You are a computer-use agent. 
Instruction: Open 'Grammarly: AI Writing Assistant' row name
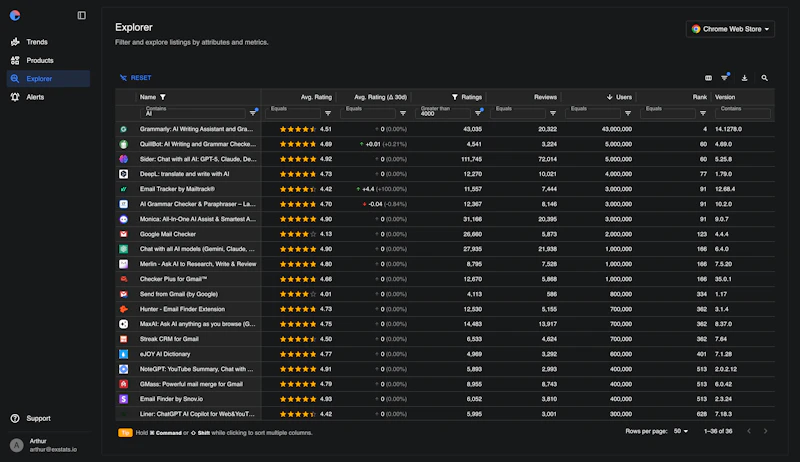coord(196,129)
